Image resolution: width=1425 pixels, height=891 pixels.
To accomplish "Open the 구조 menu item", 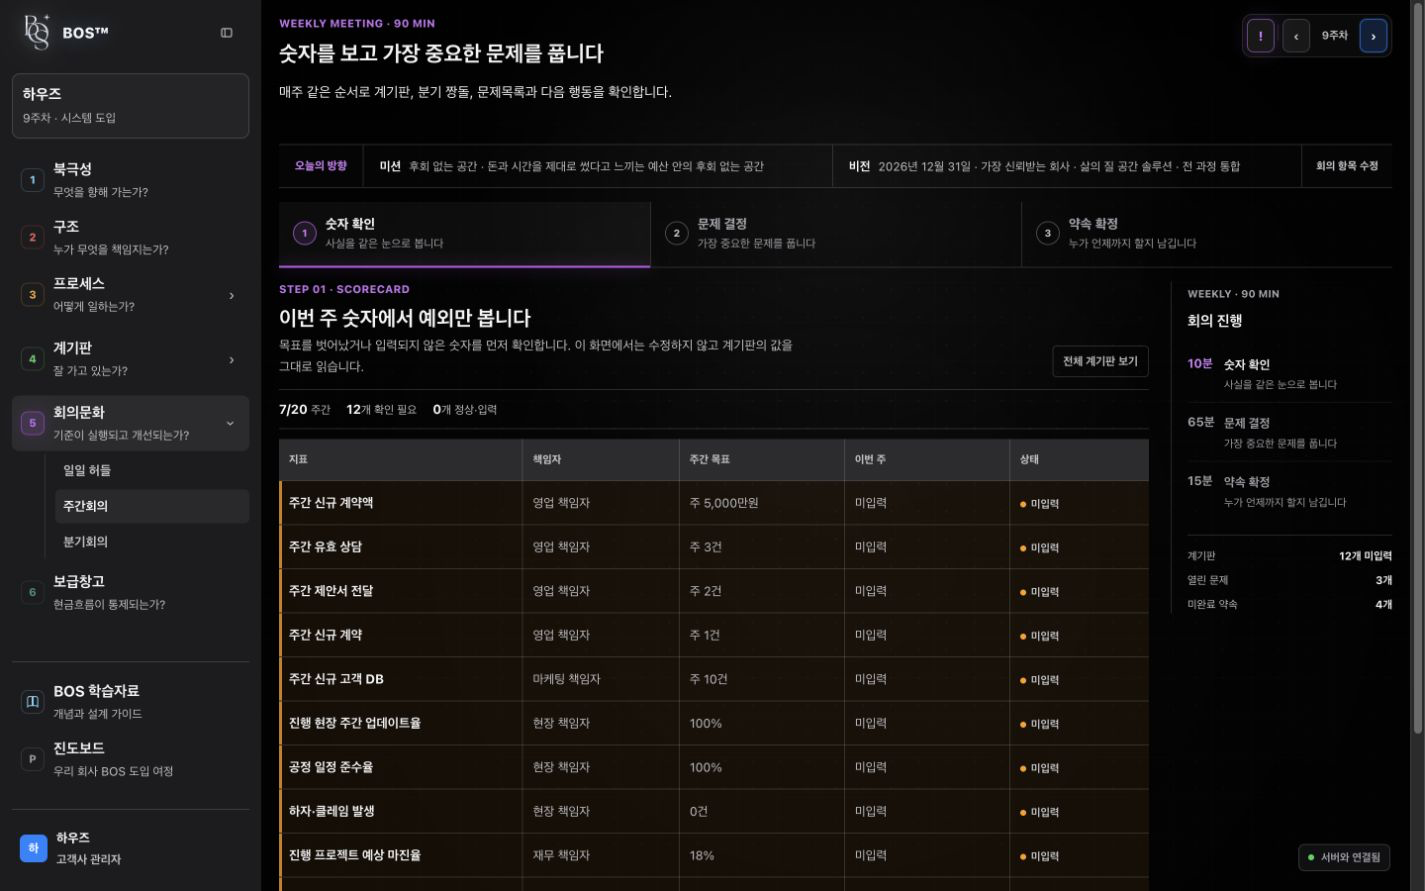I will (130, 237).
